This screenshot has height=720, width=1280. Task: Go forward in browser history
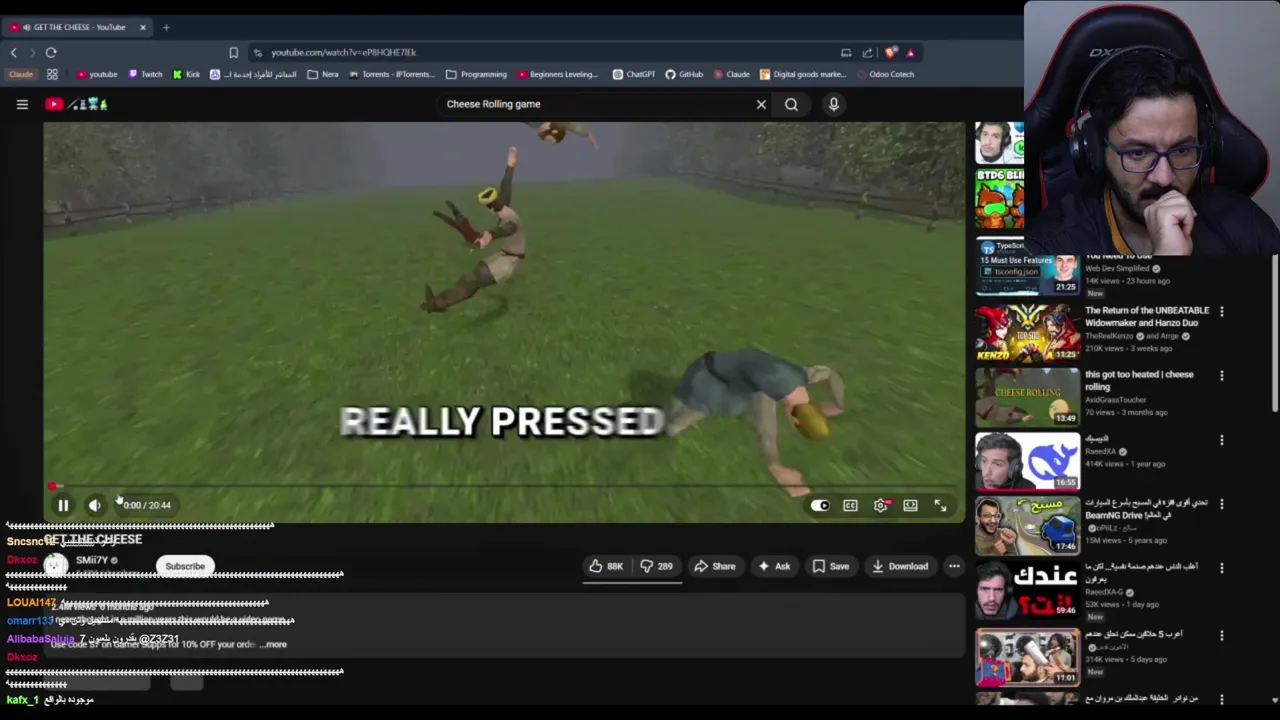[32, 52]
